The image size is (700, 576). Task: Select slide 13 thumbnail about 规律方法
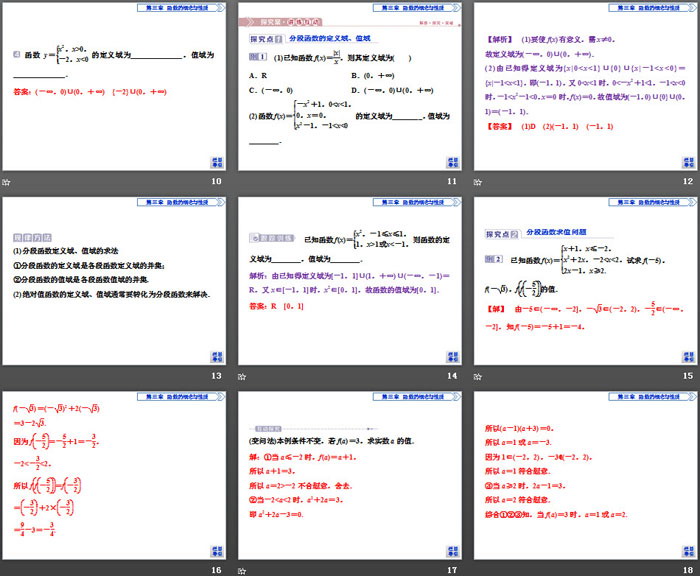[x=114, y=281]
